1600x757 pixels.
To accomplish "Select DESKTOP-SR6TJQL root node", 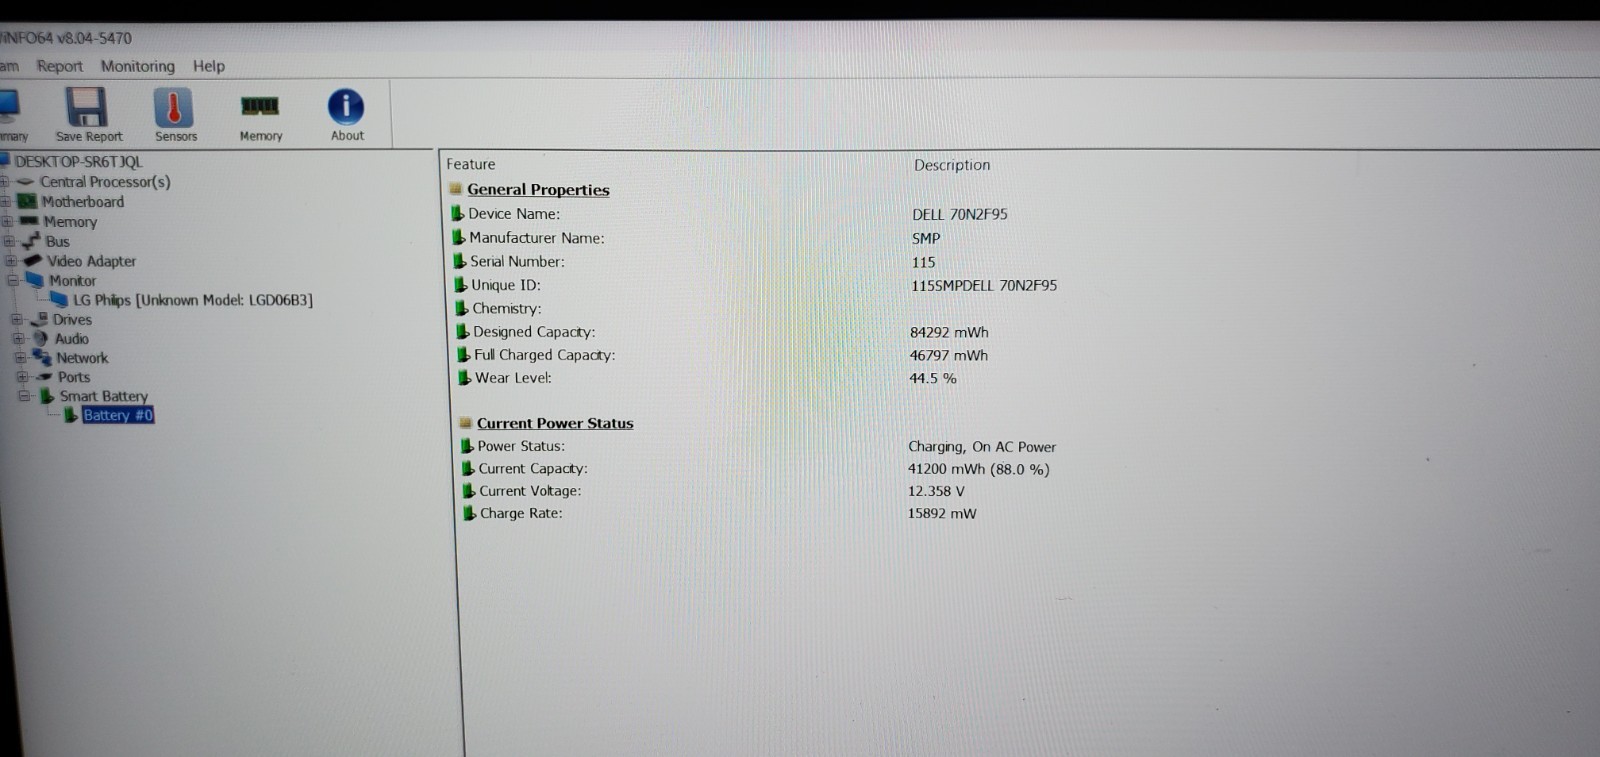I will pyautogui.click(x=79, y=161).
